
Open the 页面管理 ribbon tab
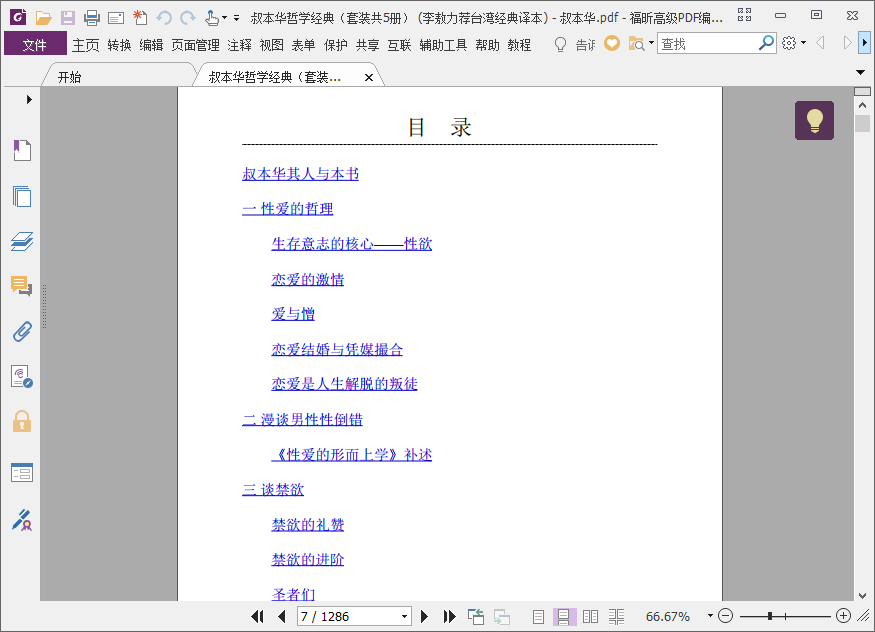[x=195, y=45]
